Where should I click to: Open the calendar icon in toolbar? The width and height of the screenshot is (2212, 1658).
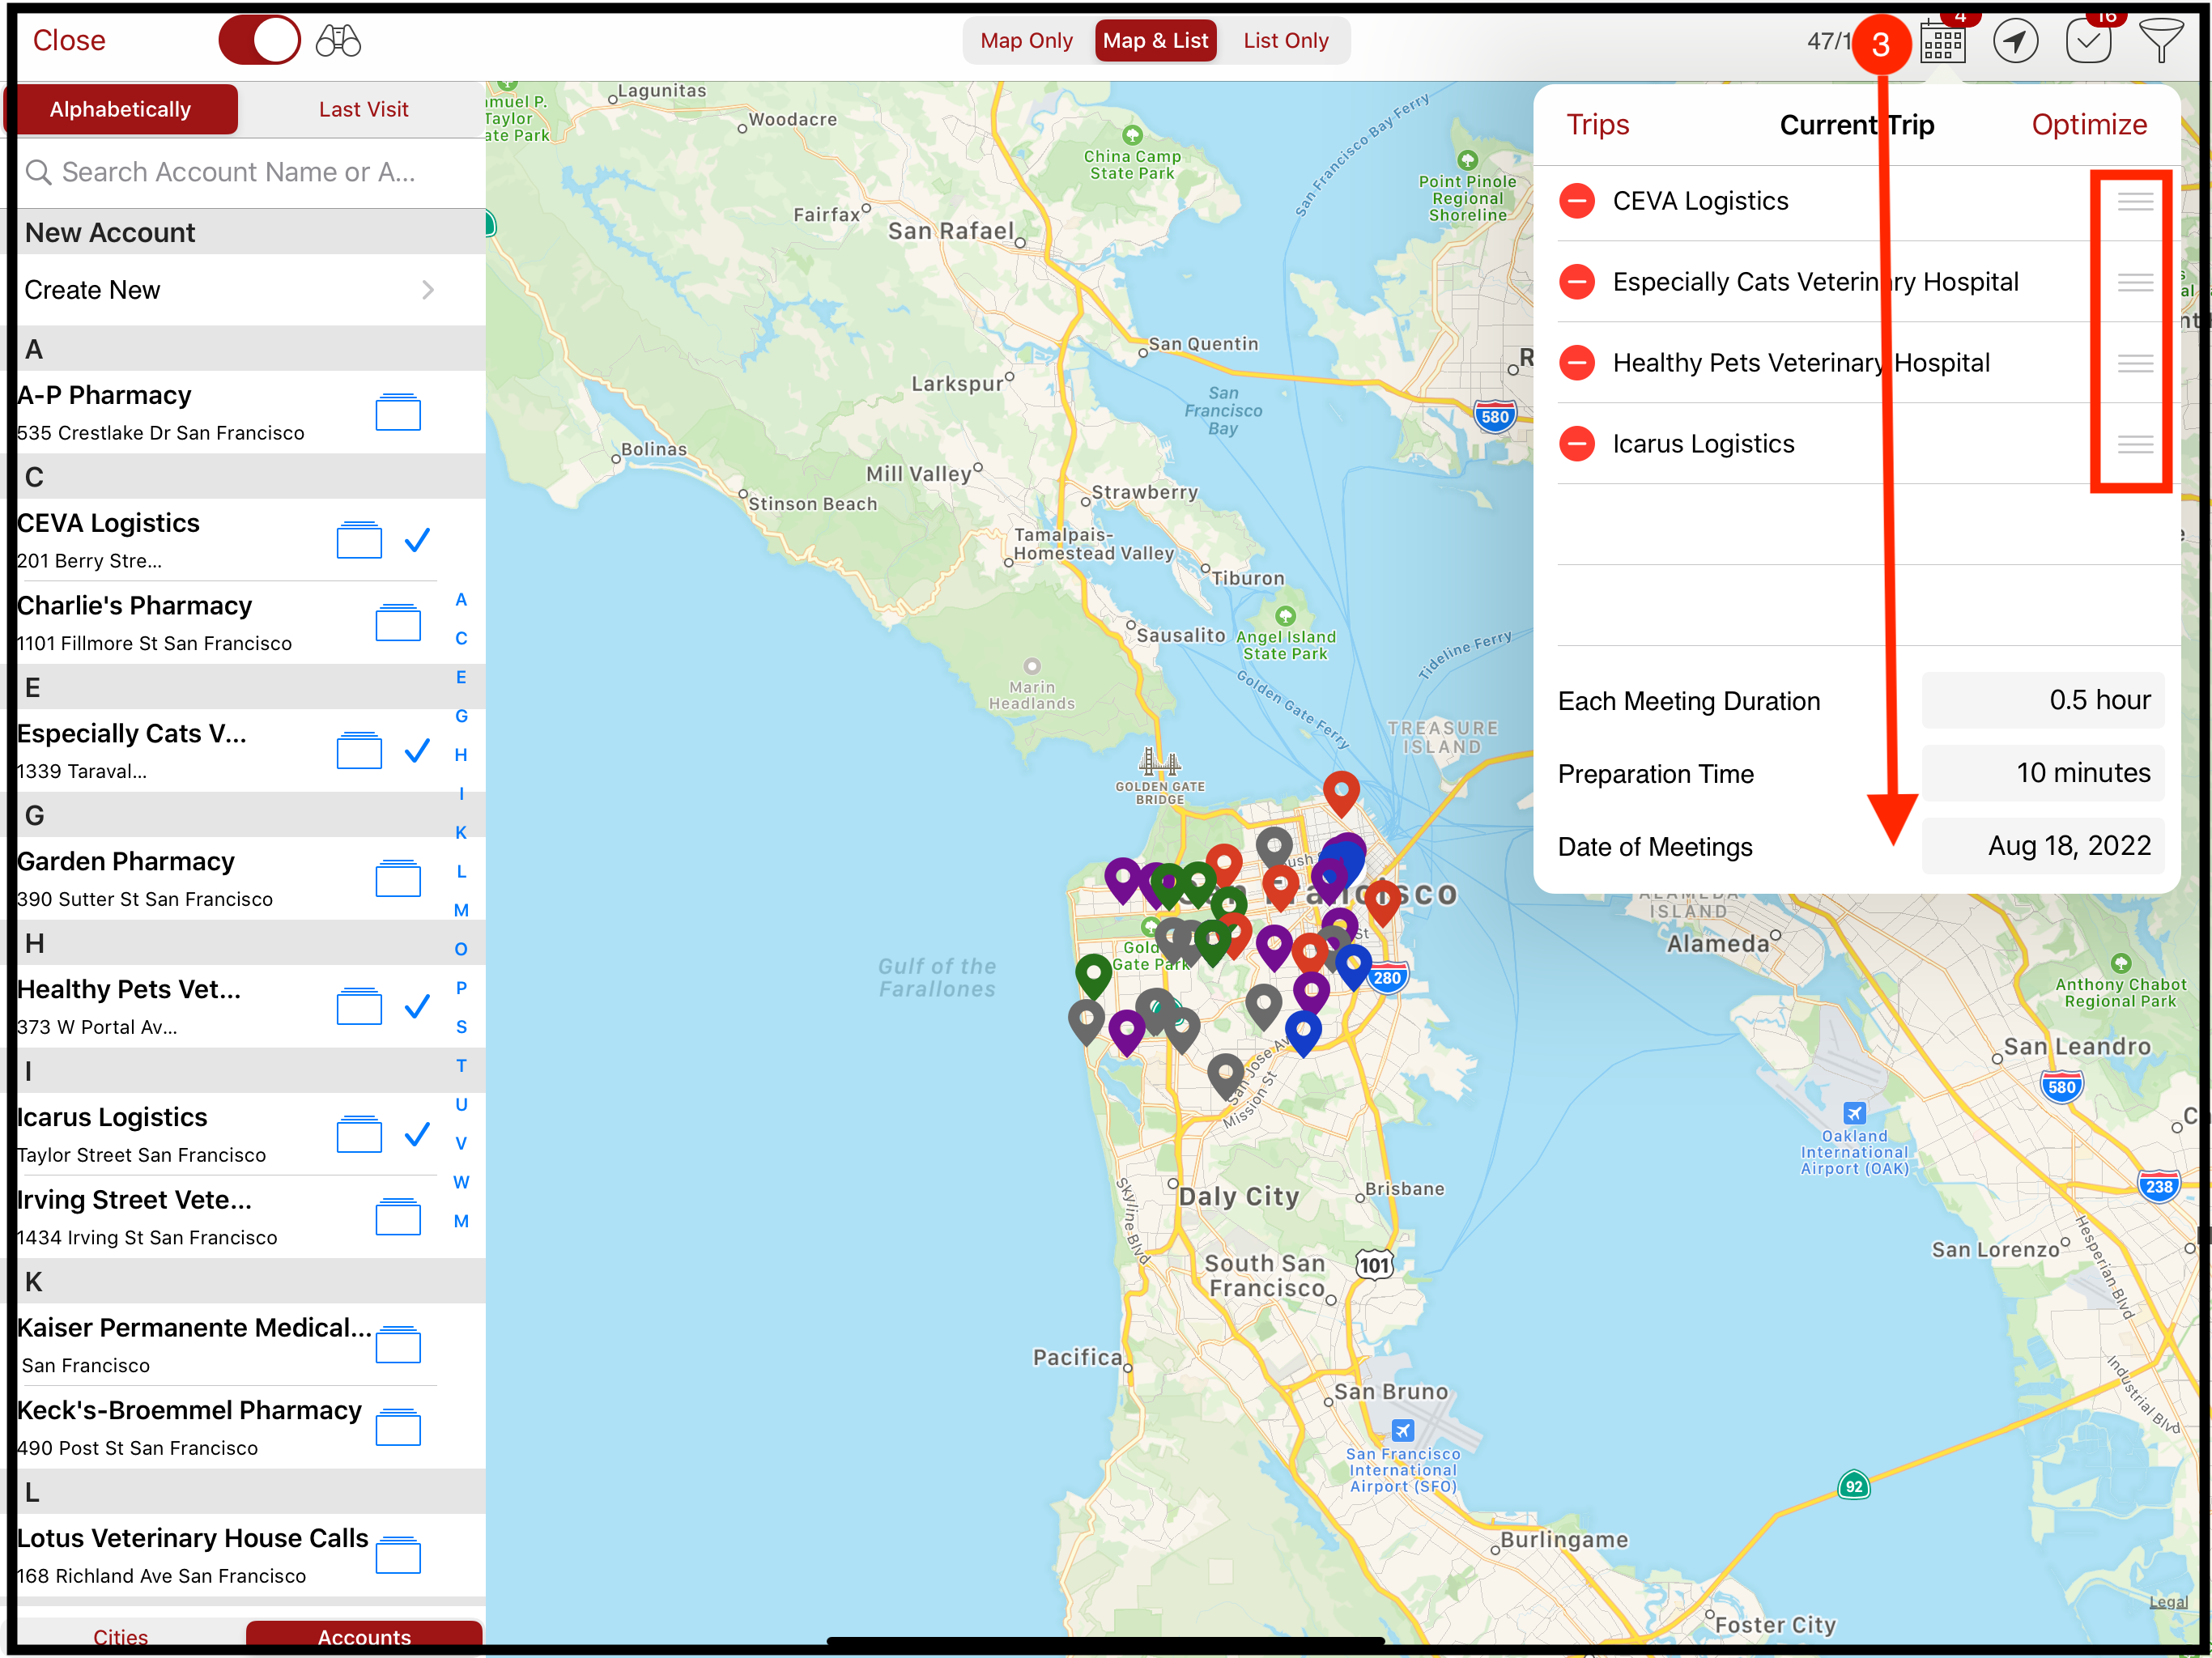pyautogui.click(x=1942, y=42)
